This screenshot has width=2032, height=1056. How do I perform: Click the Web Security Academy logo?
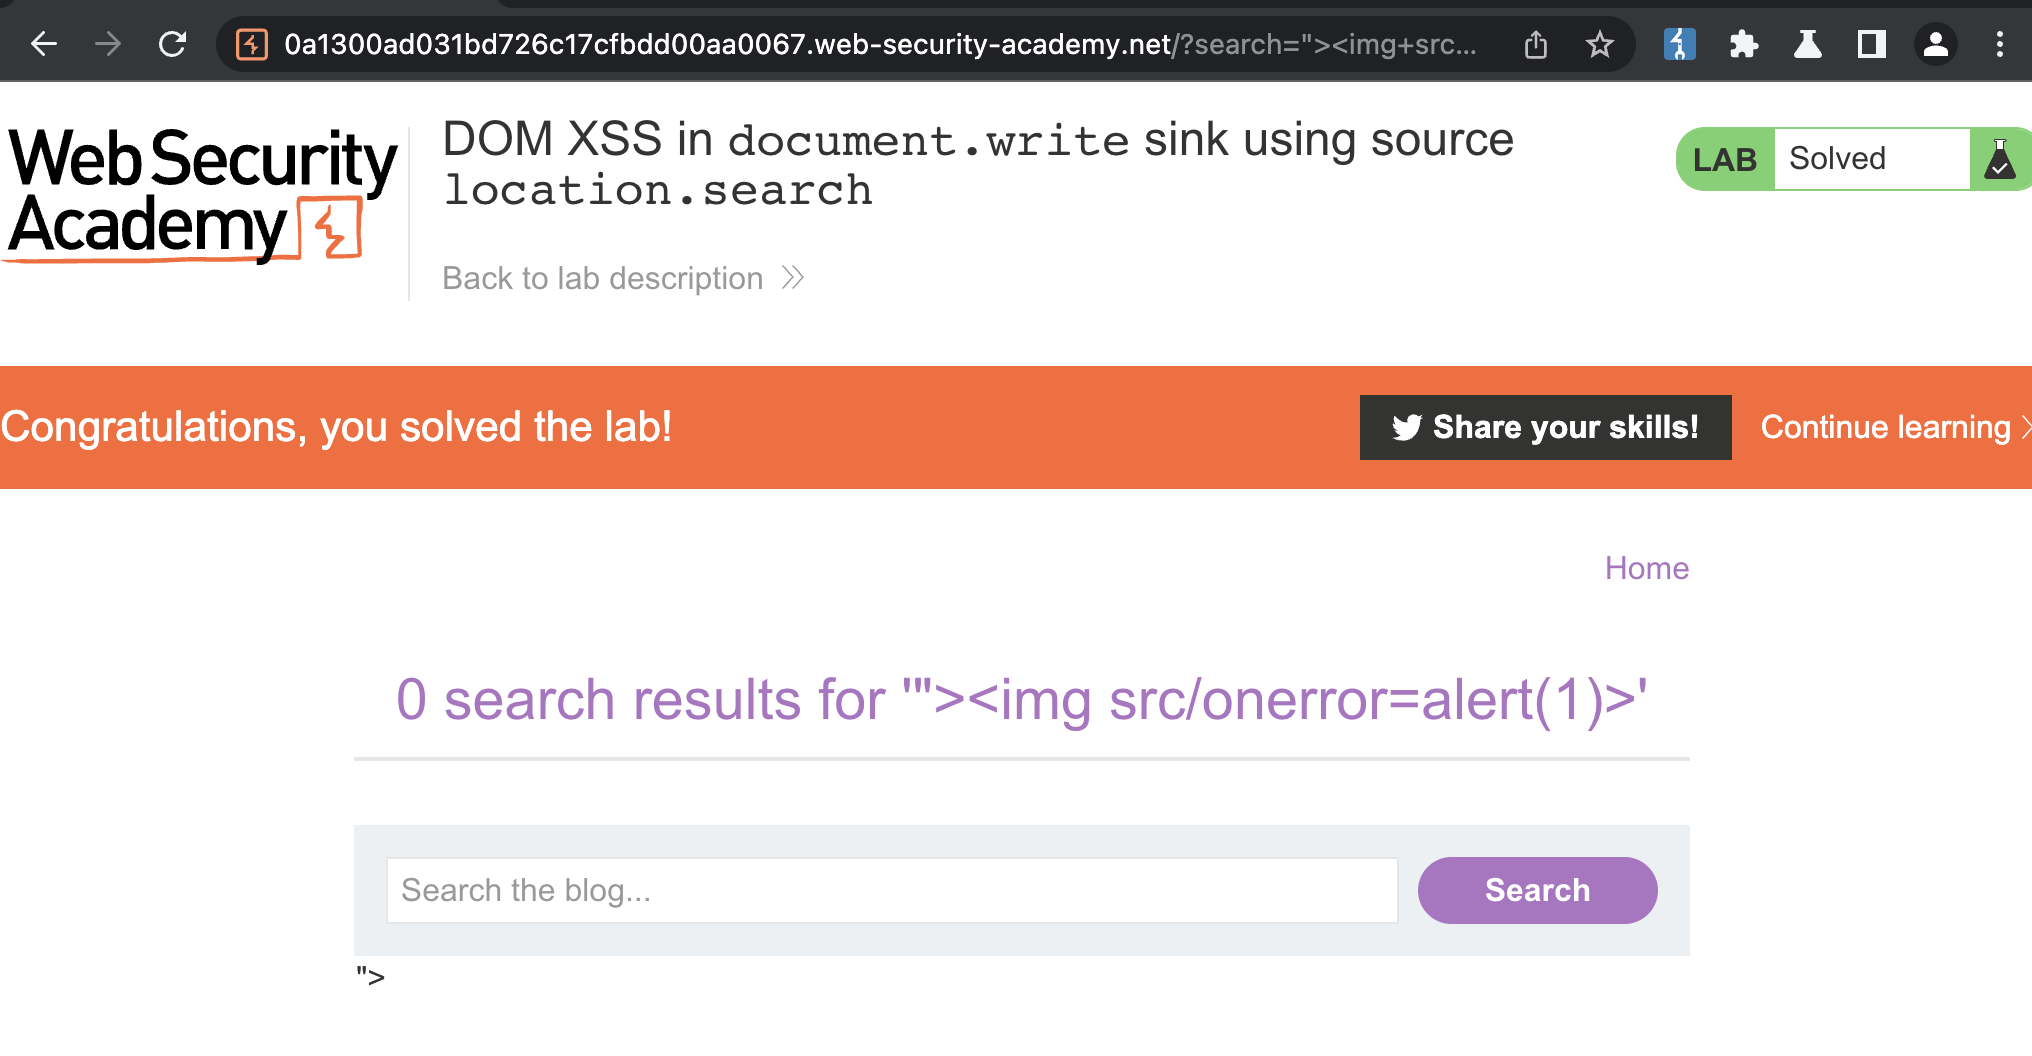200,195
